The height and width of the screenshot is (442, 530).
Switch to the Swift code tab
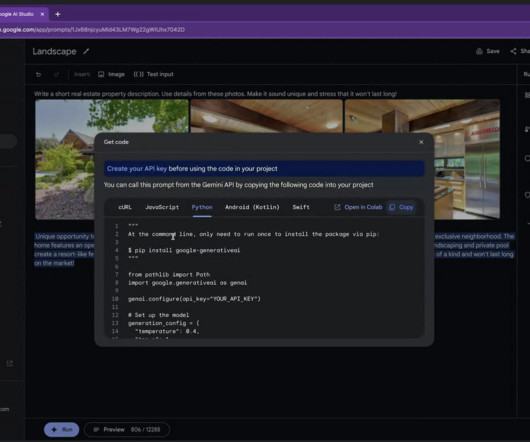[301, 207]
